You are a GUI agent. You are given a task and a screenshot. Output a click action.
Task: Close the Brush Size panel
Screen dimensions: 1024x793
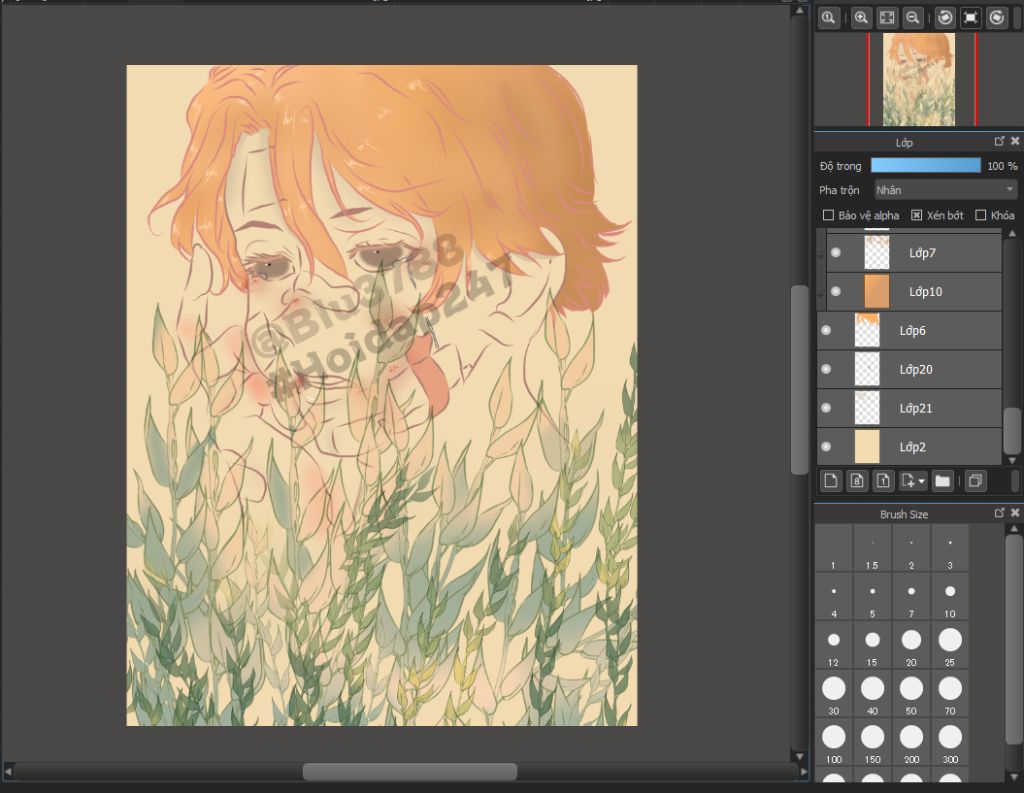tap(1015, 513)
